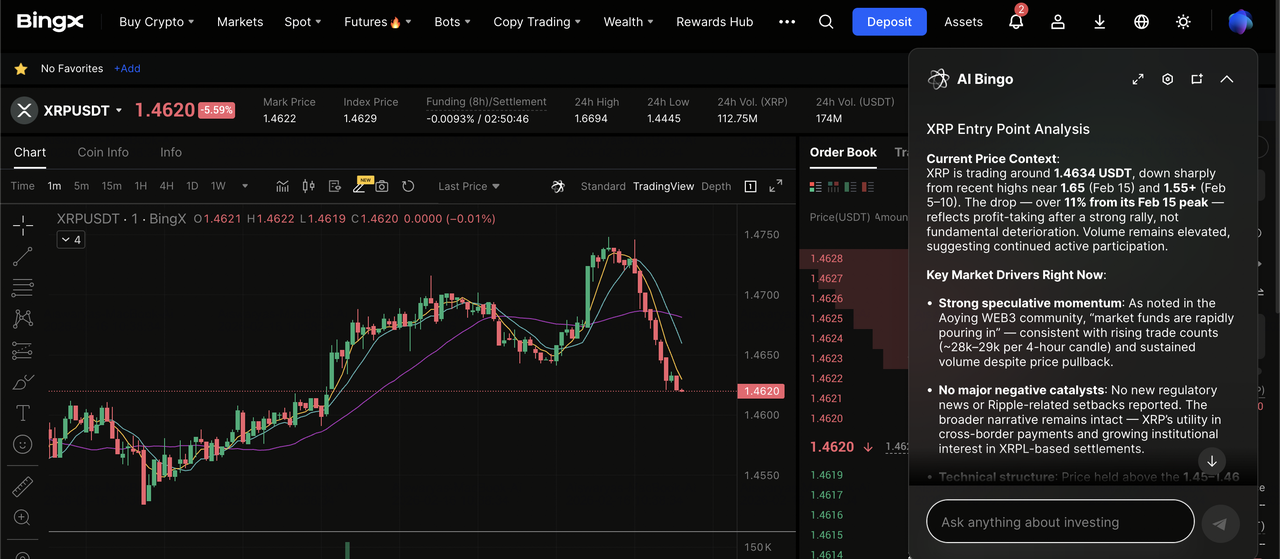Open the chart indicators icon

click(283, 186)
